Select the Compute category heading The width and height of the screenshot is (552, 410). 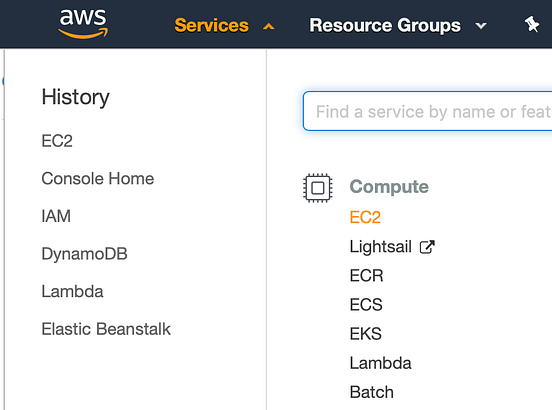pyautogui.click(x=389, y=187)
